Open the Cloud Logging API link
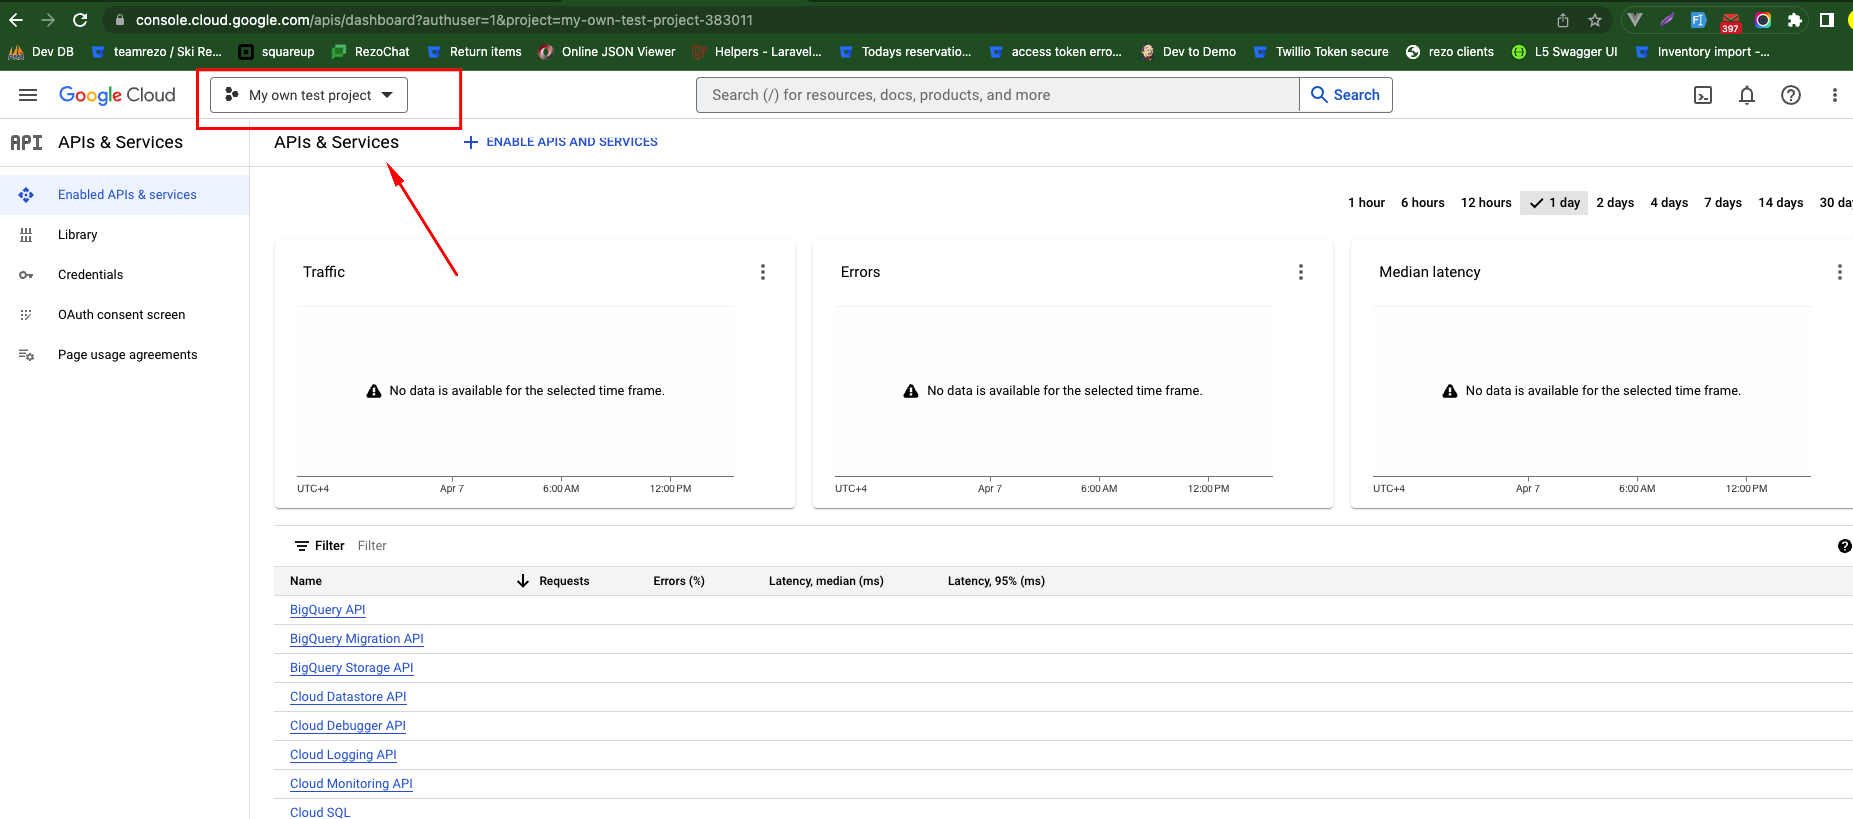Screen dimensions: 1853x819 [x=343, y=755]
